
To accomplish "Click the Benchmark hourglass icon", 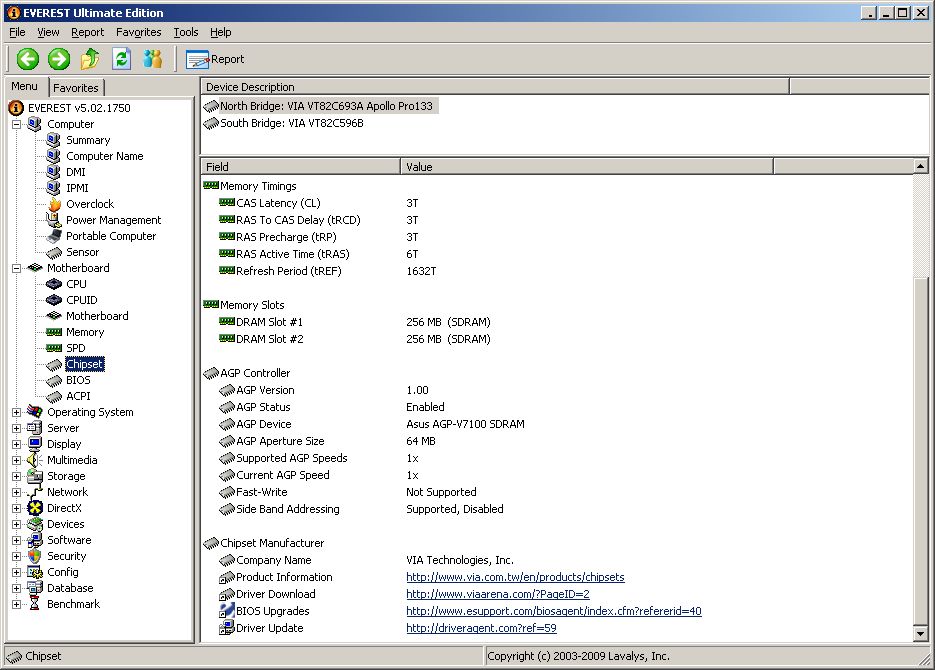I will tap(35, 604).
